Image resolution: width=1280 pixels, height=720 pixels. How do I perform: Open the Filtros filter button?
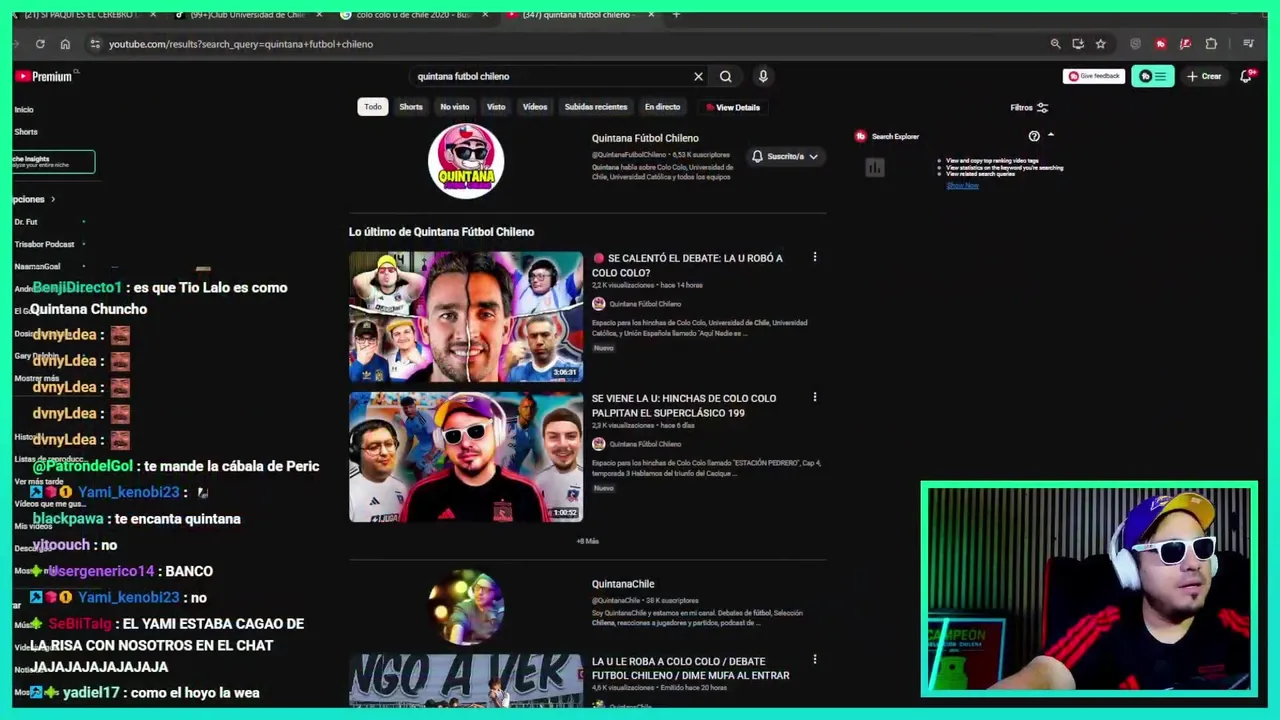pos(1029,108)
